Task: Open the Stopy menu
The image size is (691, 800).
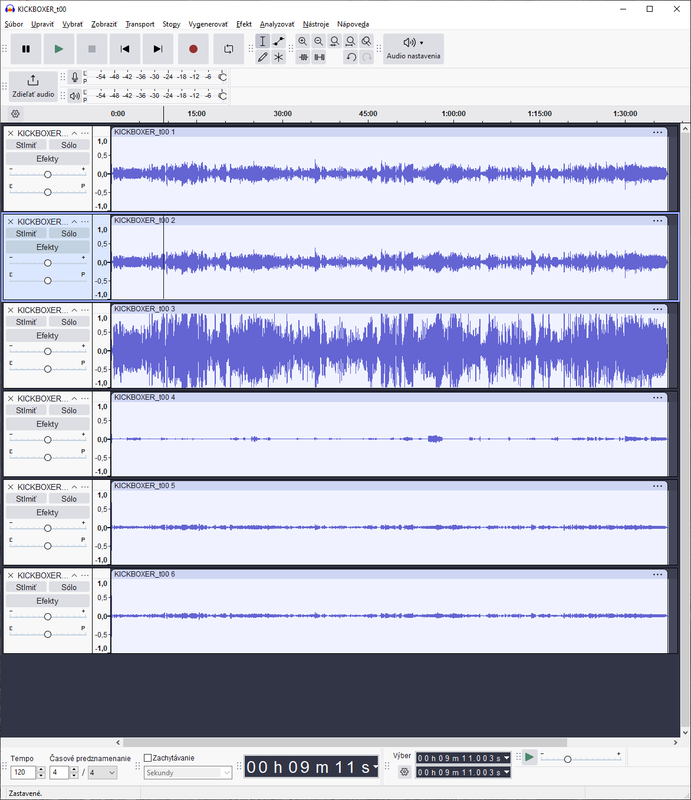Action: pyautogui.click(x=171, y=24)
